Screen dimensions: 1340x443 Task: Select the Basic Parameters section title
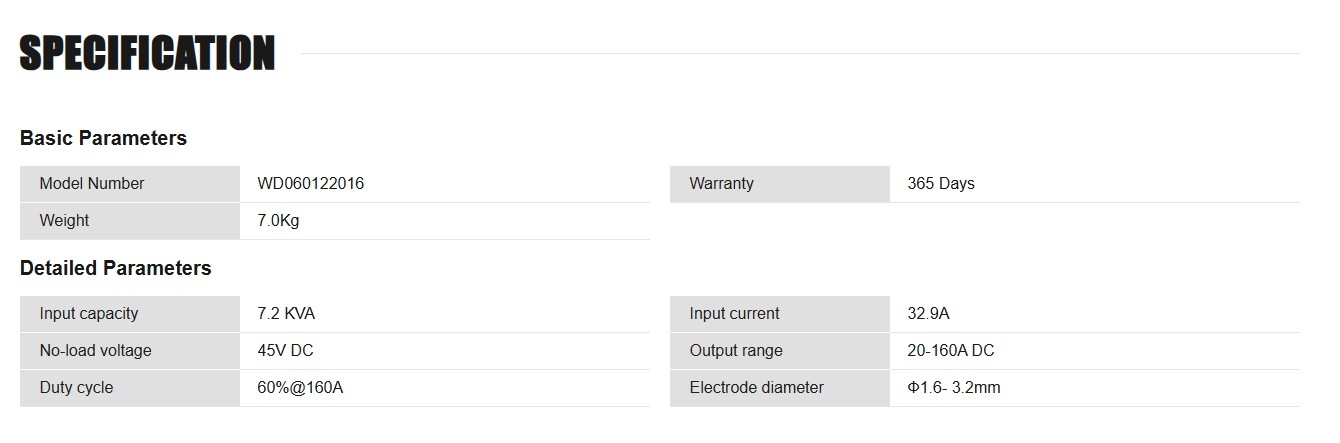[103, 138]
